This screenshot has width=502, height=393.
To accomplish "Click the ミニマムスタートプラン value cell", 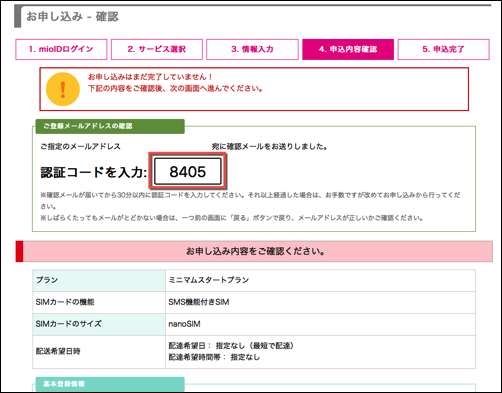I will tap(320, 280).
